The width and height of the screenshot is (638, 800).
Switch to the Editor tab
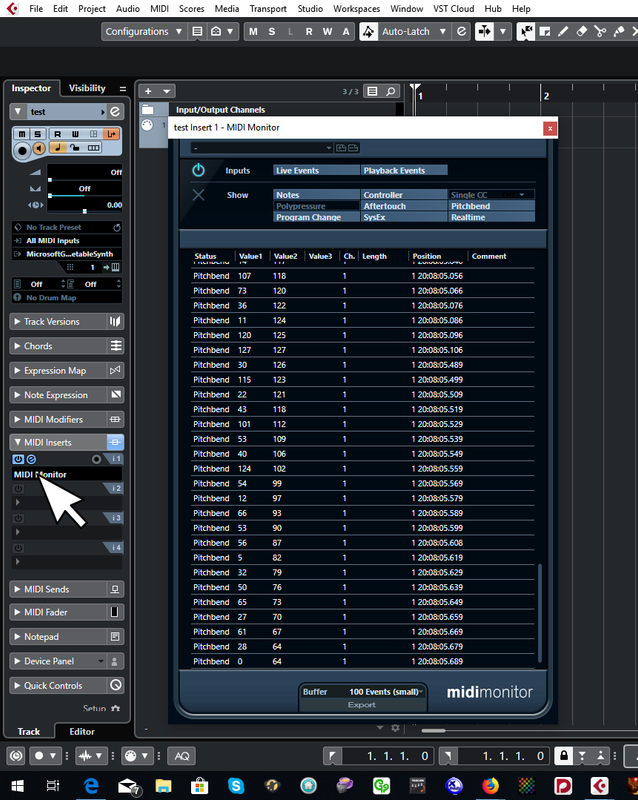tap(82, 731)
